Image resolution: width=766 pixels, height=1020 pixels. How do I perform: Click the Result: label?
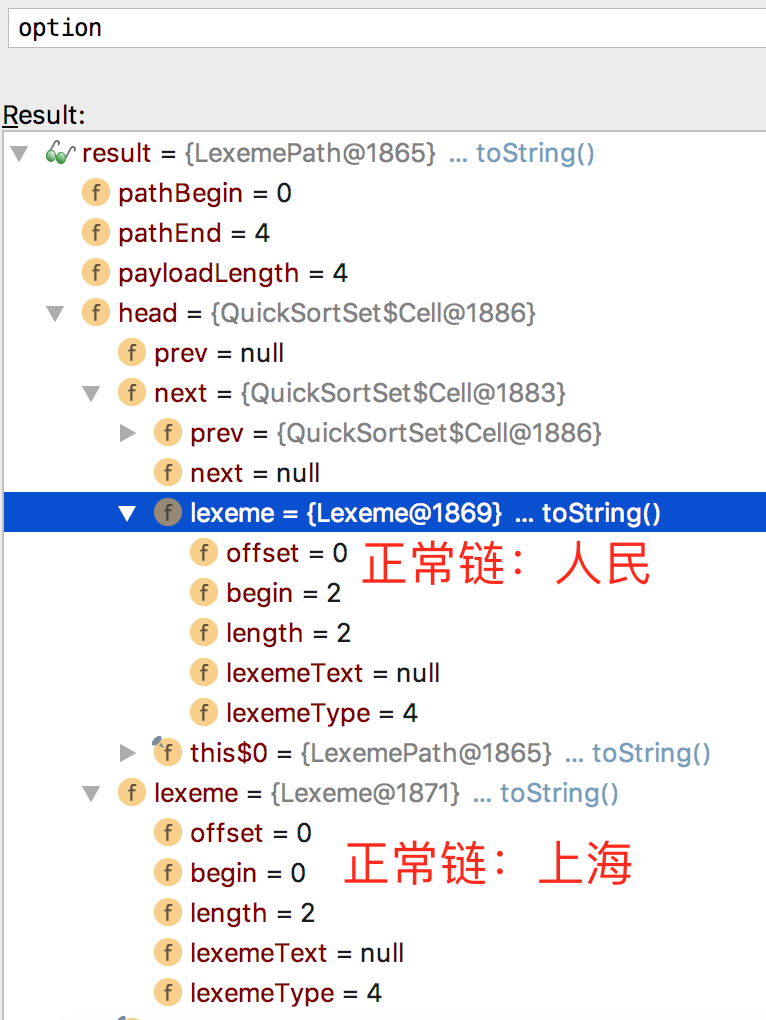click(x=44, y=115)
